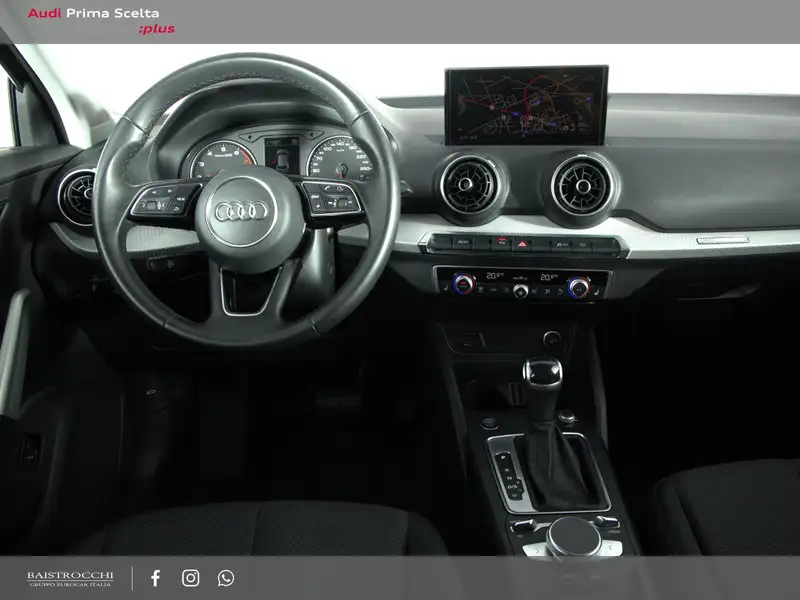This screenshot has height=600, width=800.
Task: Click the left temperature climate knob
Action: pos(463,284)
